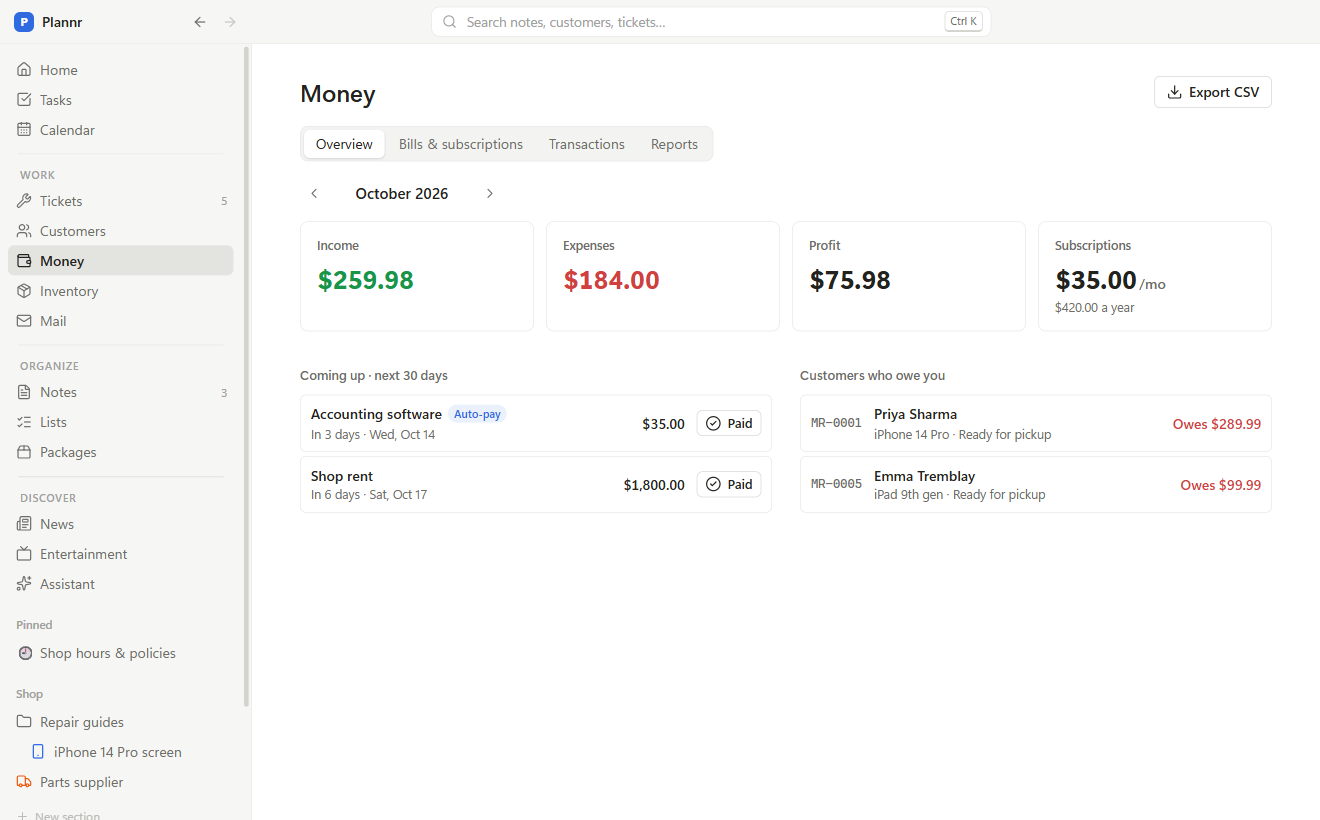Open Tickets via its wrench icon

tap(25, 201)
